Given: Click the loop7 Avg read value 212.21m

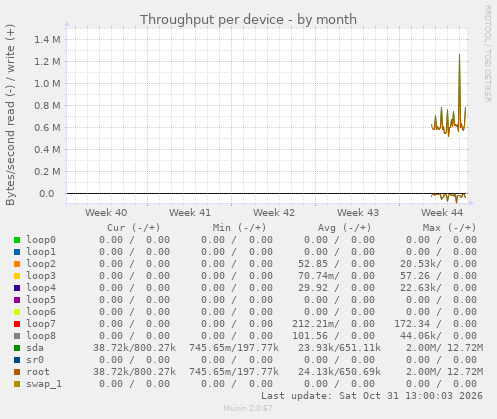Looking at the screenshot, I should [x=313, y=324].
